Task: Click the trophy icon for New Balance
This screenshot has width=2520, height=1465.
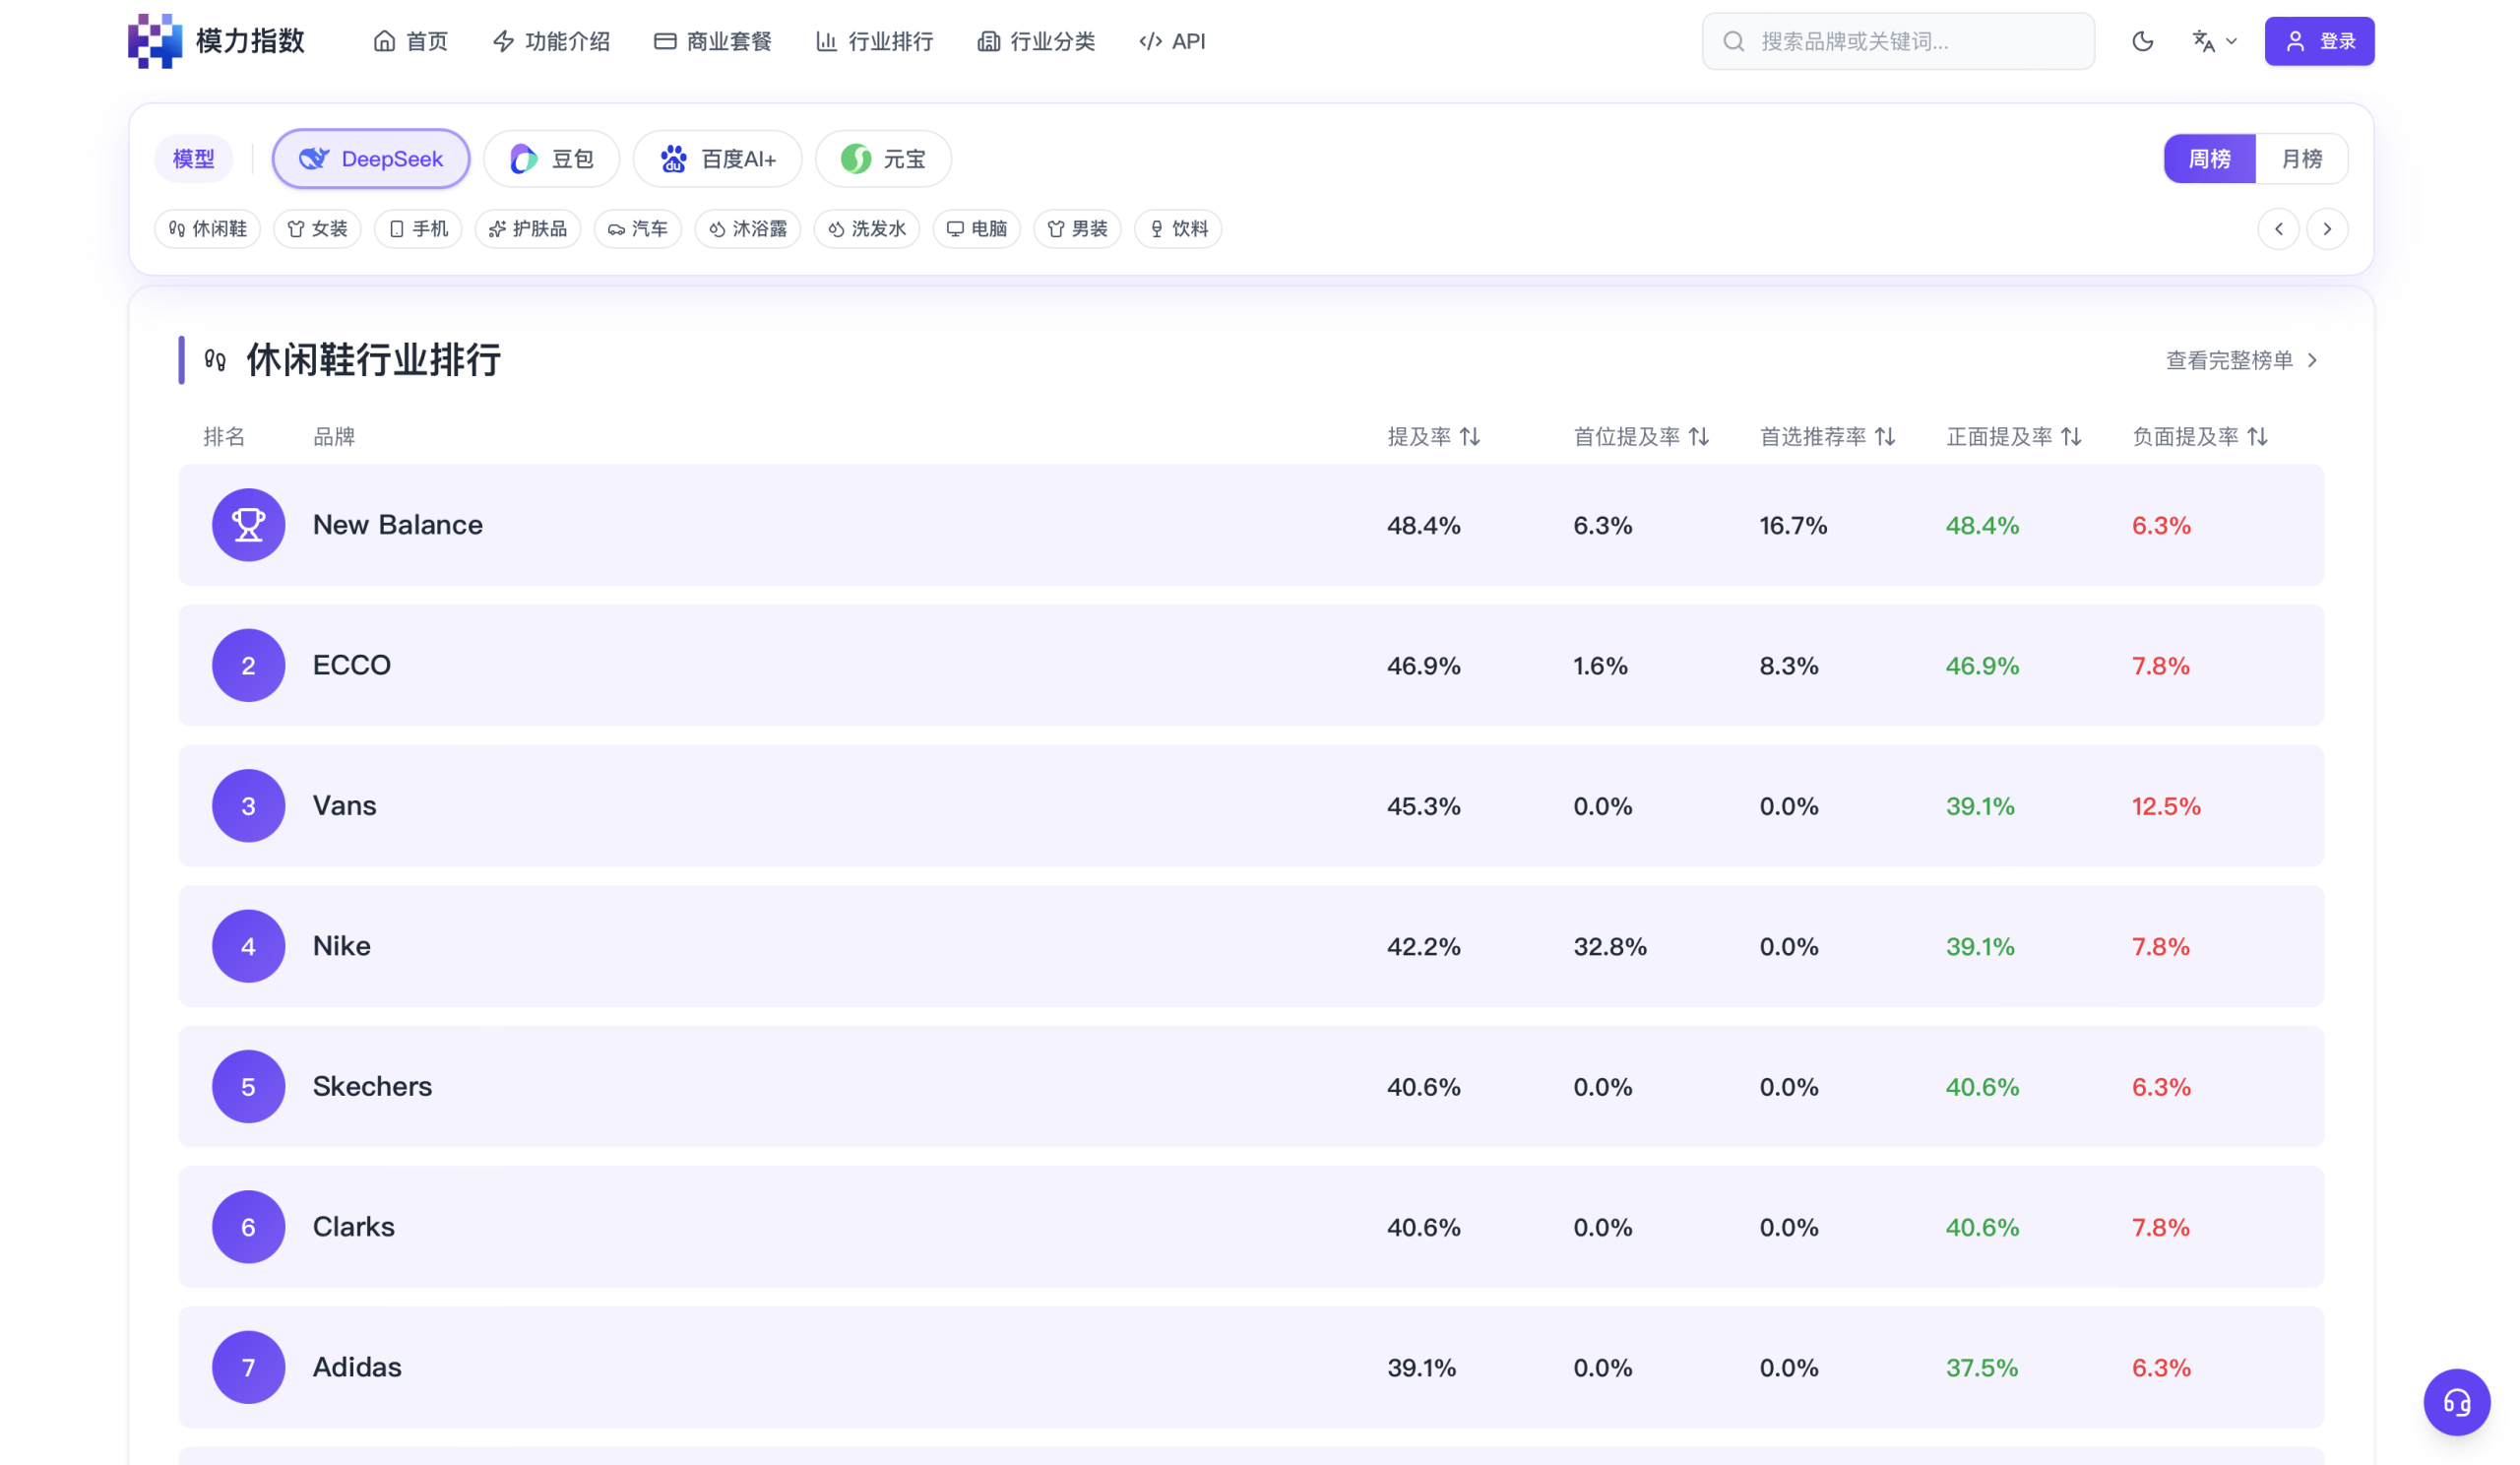Action: (248, 525)
